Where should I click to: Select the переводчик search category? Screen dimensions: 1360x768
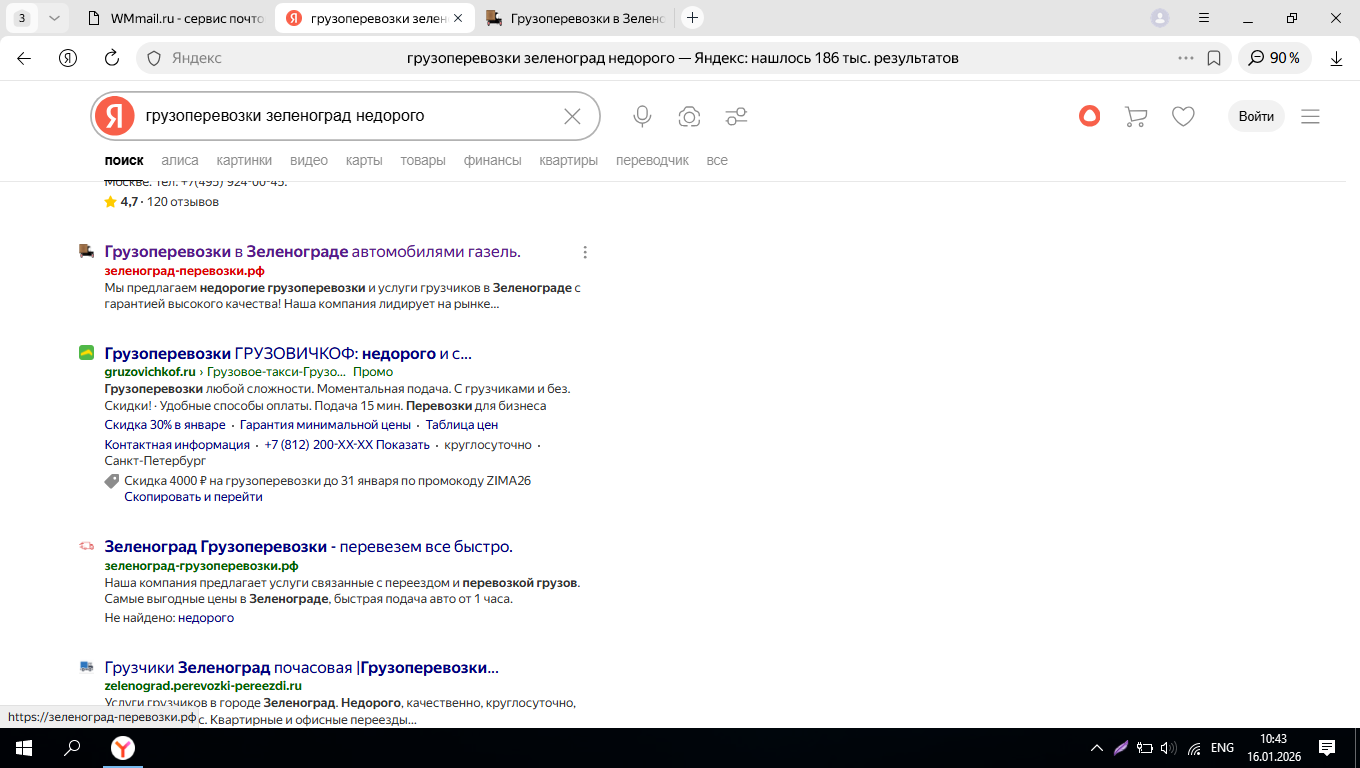pos(652,160)
